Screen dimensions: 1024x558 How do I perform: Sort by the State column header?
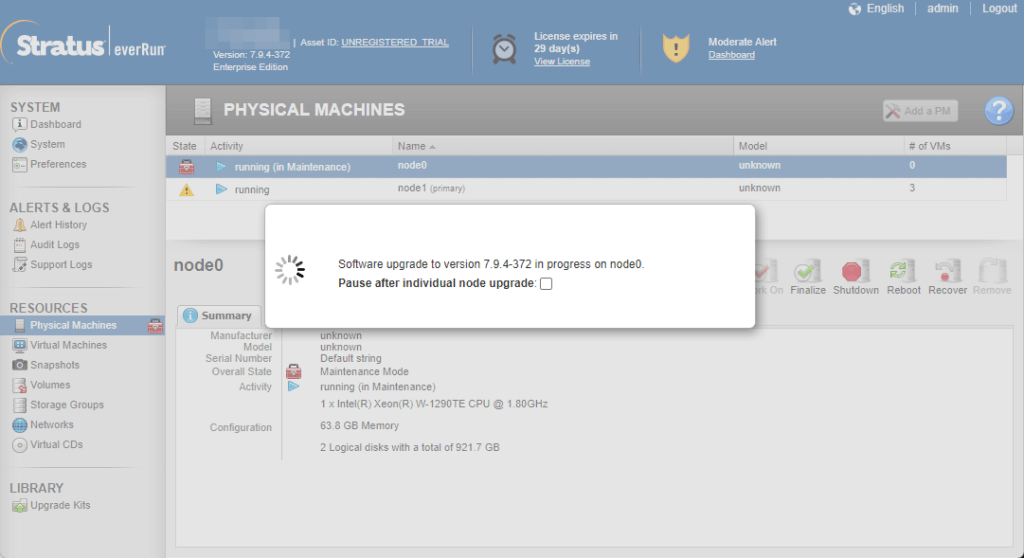pos(185,146)
